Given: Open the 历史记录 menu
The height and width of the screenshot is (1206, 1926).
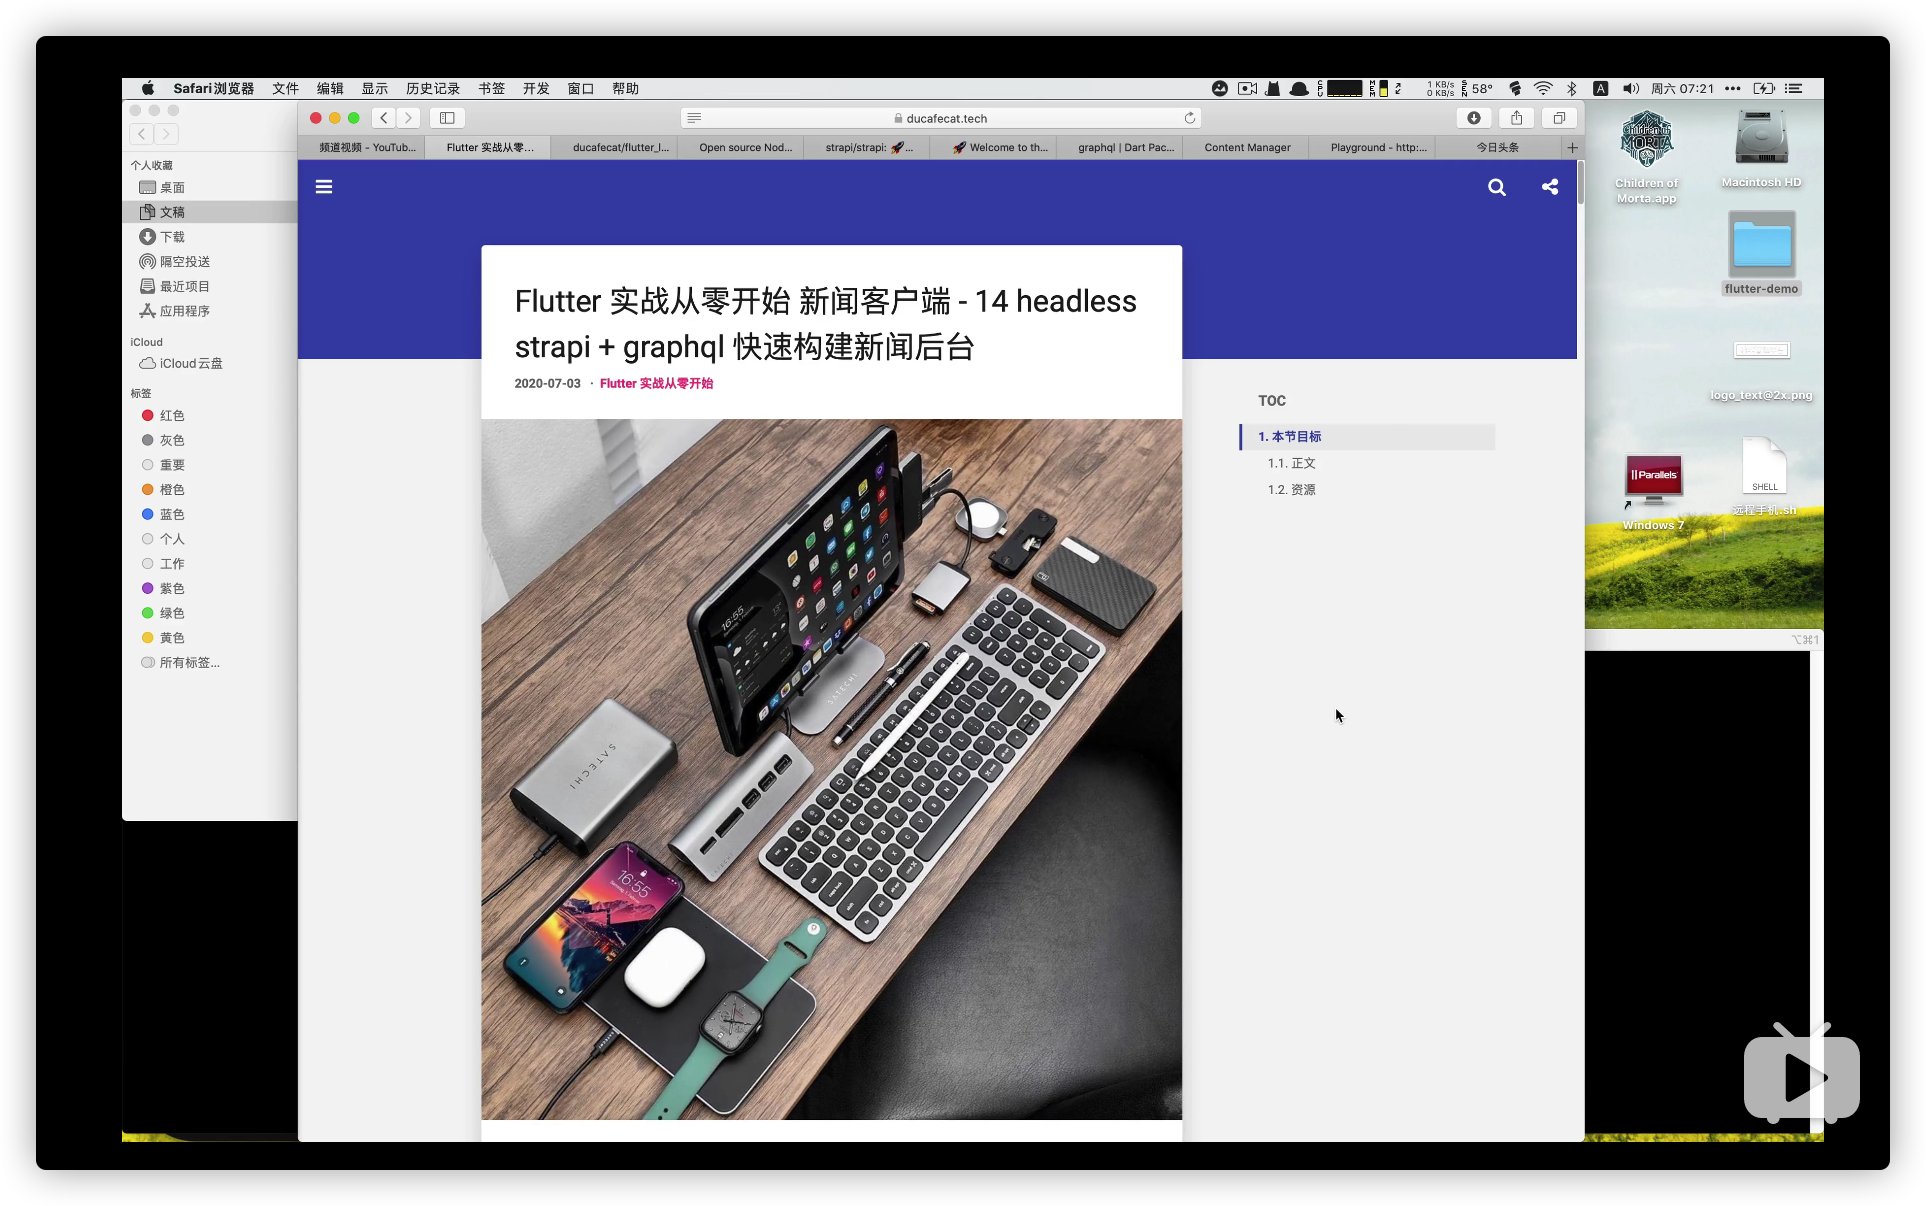Looking at the screenshot, I should pyautogui.click(x=432, y=89).
